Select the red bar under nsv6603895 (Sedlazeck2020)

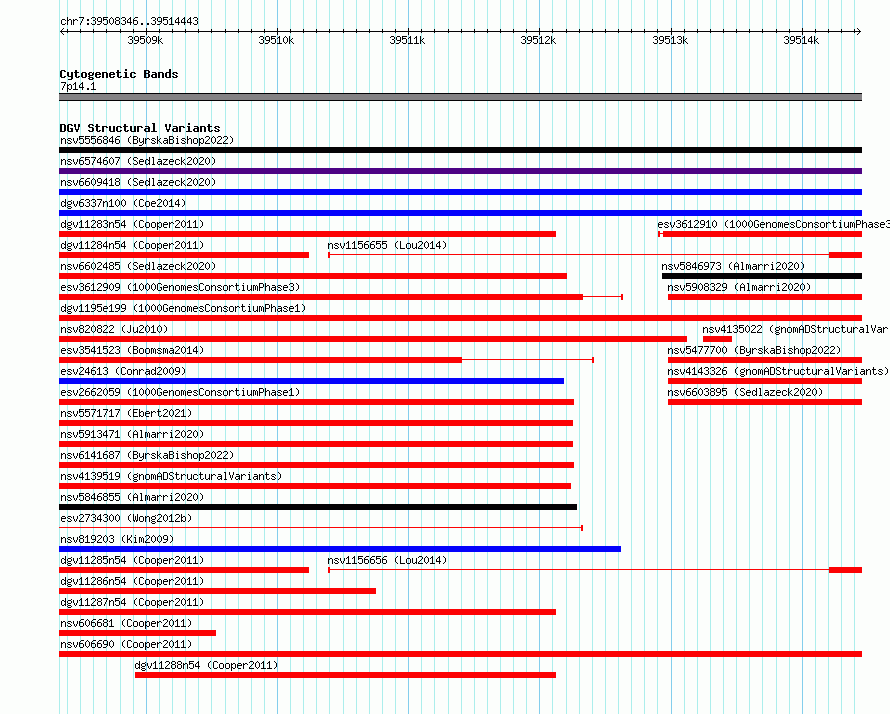[x=765, y=402]
